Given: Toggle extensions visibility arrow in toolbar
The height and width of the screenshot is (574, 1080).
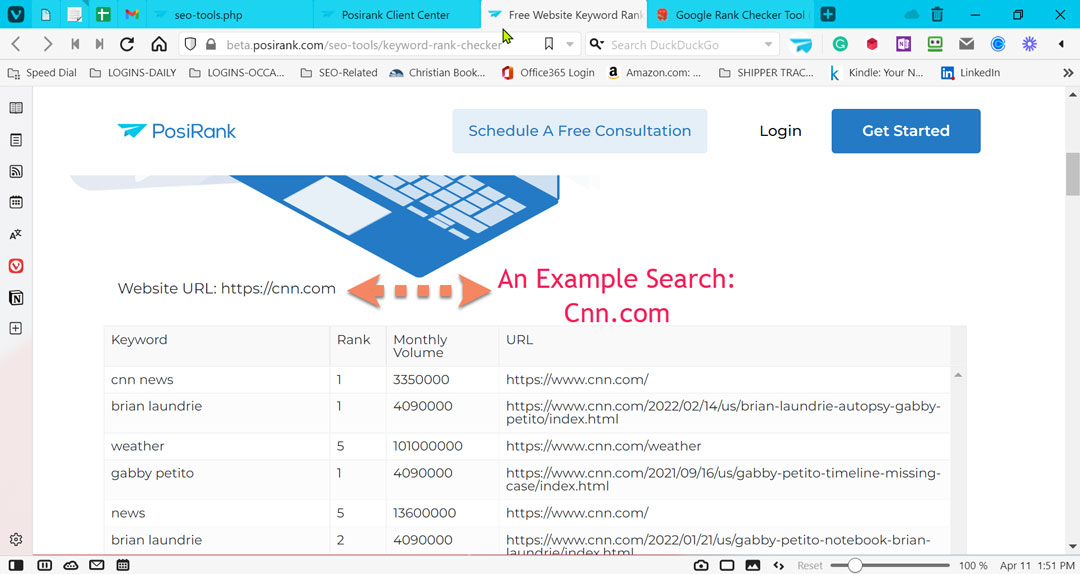Looking at the screenshot, I should (x=1061, y=44).
